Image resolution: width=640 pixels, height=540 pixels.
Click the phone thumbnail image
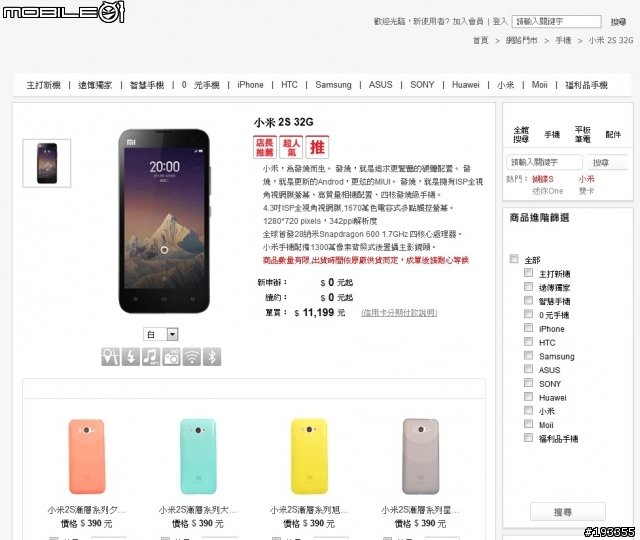click(47, 163)
